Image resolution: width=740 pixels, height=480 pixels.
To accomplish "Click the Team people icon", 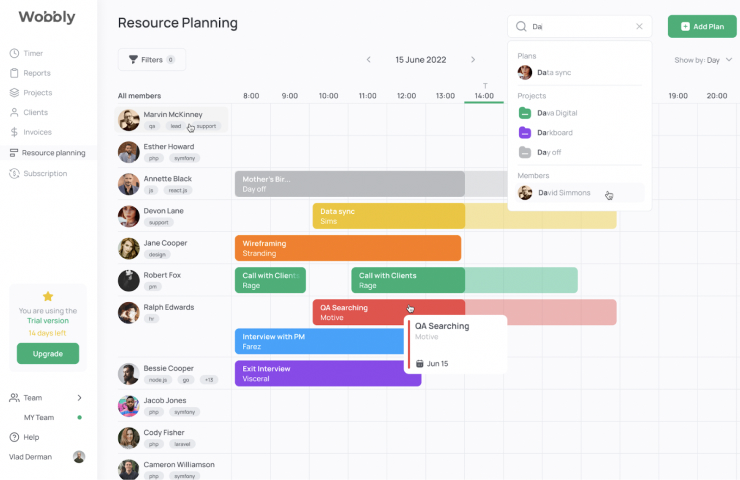I will [15, 398].
